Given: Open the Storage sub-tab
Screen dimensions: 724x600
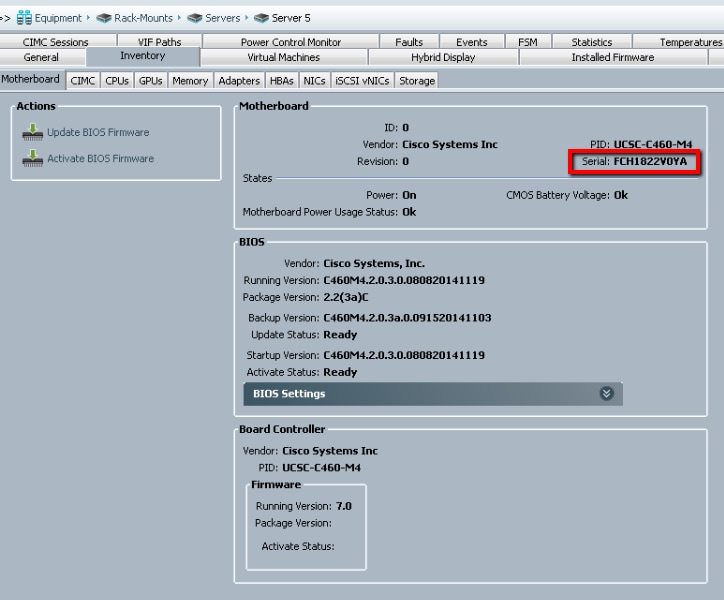Looking at the screenshot, I should point(417,80).
